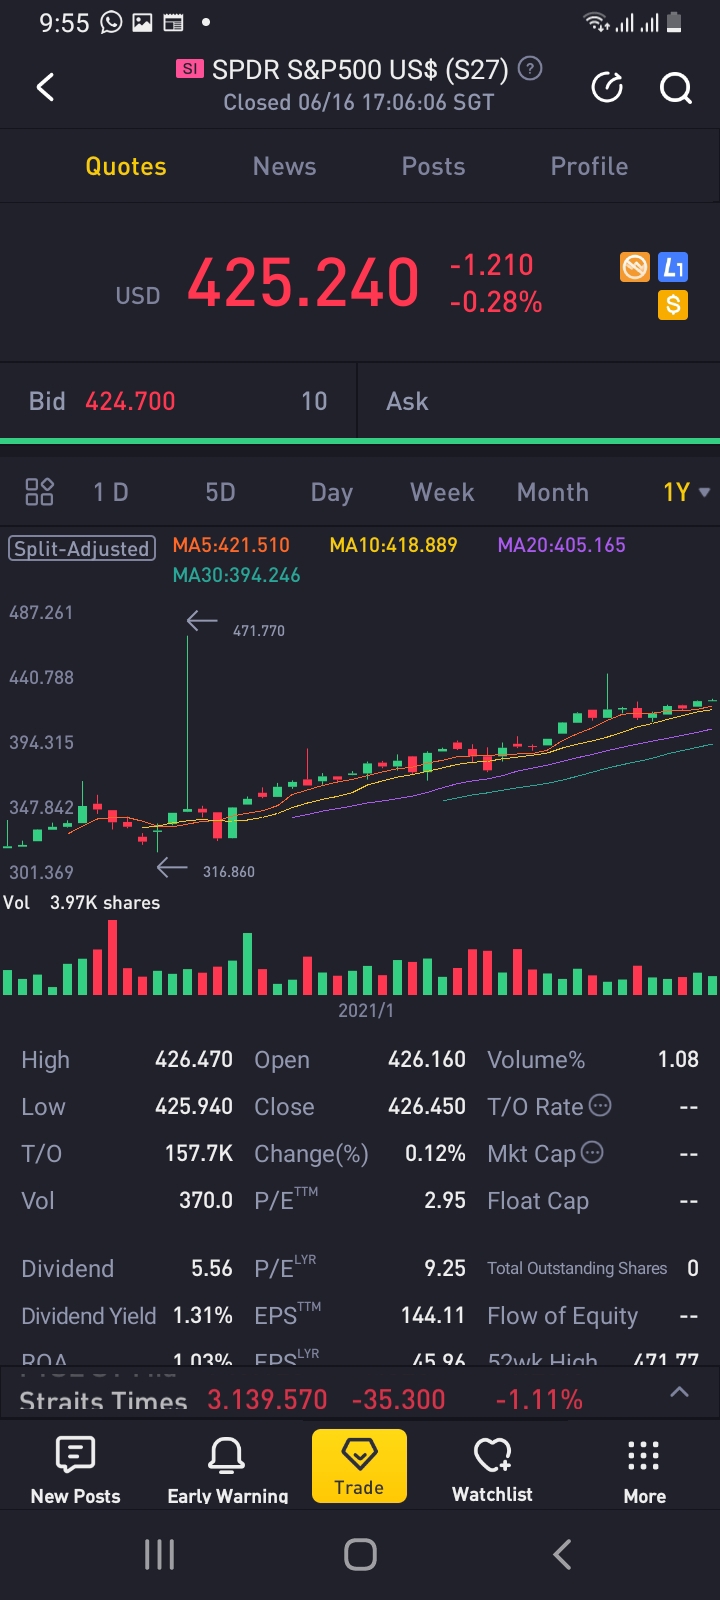
Task: Tap the Float Cap label
Action: coord(538,1201)
